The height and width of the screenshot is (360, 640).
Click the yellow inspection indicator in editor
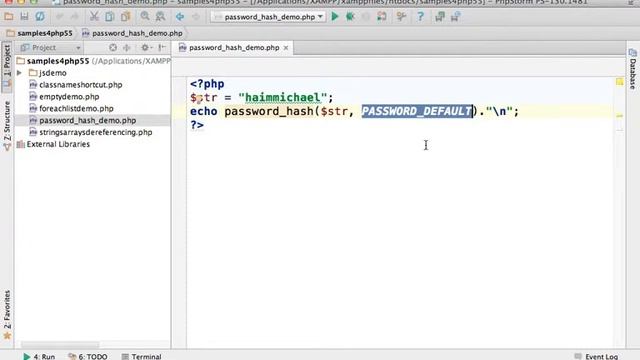click(x=620, y=82)
